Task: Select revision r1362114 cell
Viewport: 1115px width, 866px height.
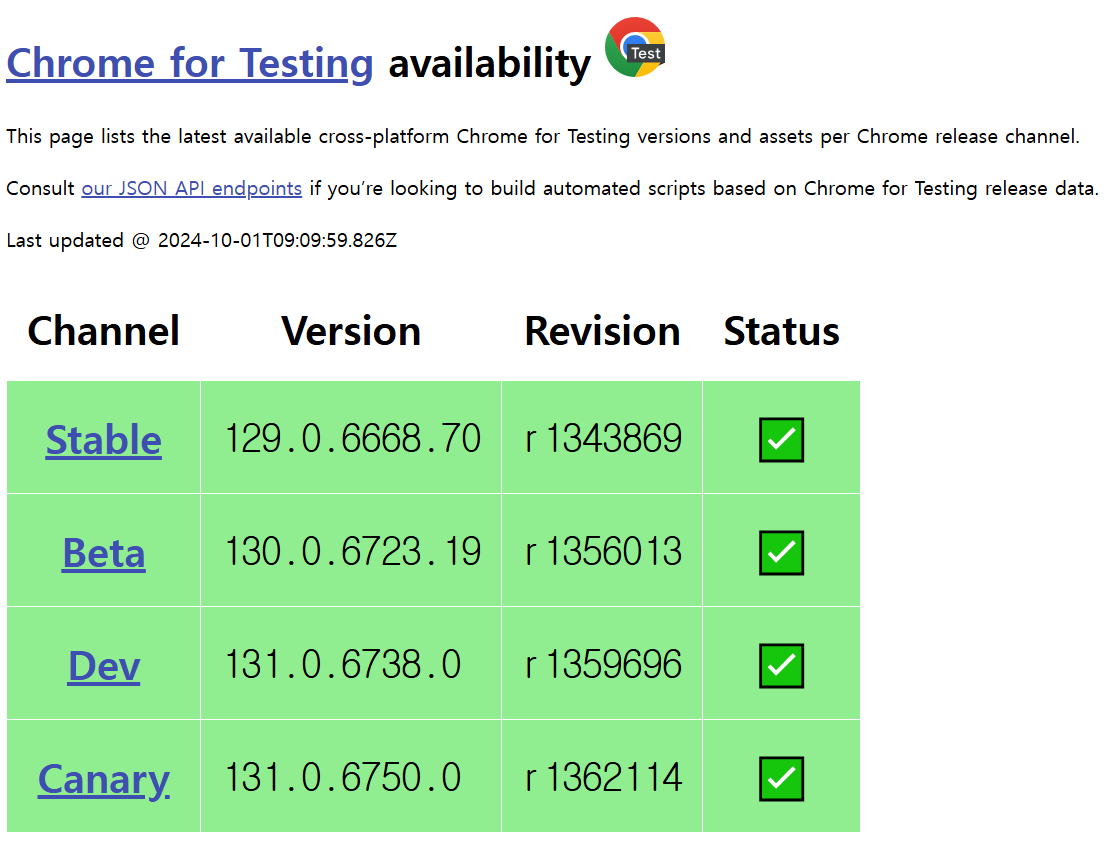Action: pyautogui.click(x=603, y=777)
